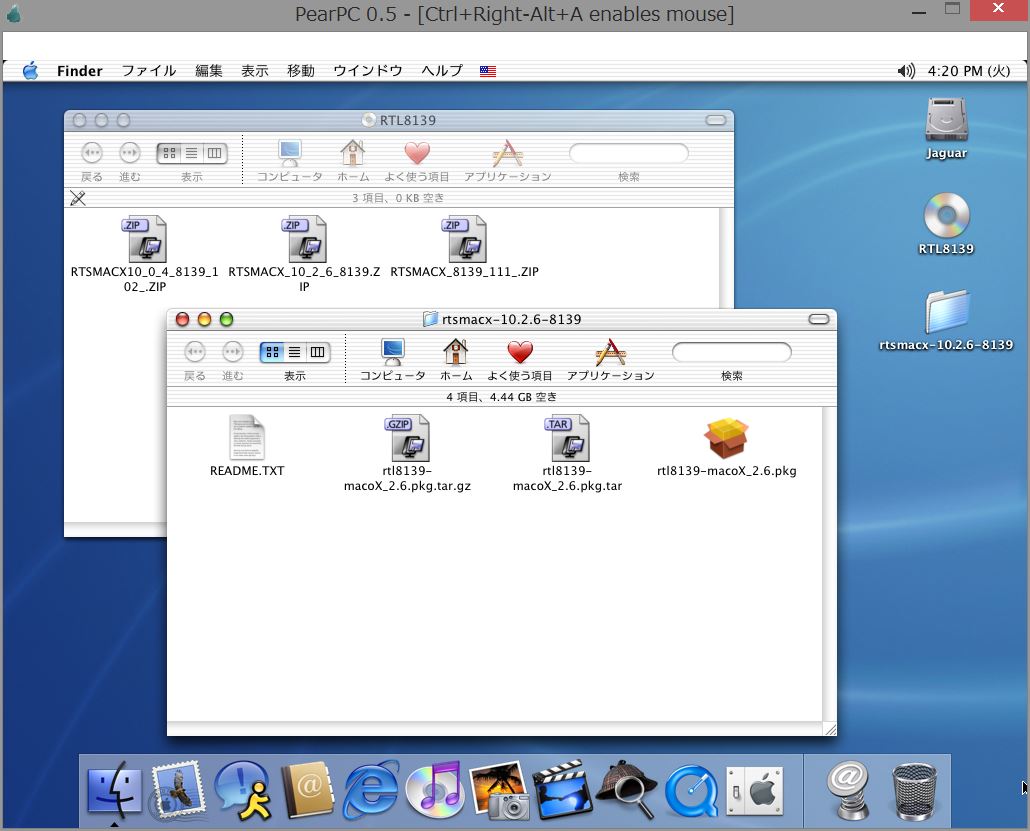Open QuickTime Player from the Dock
This screenshot has width=1030, height=831.
pyautogui.click(x=692, y=790)
